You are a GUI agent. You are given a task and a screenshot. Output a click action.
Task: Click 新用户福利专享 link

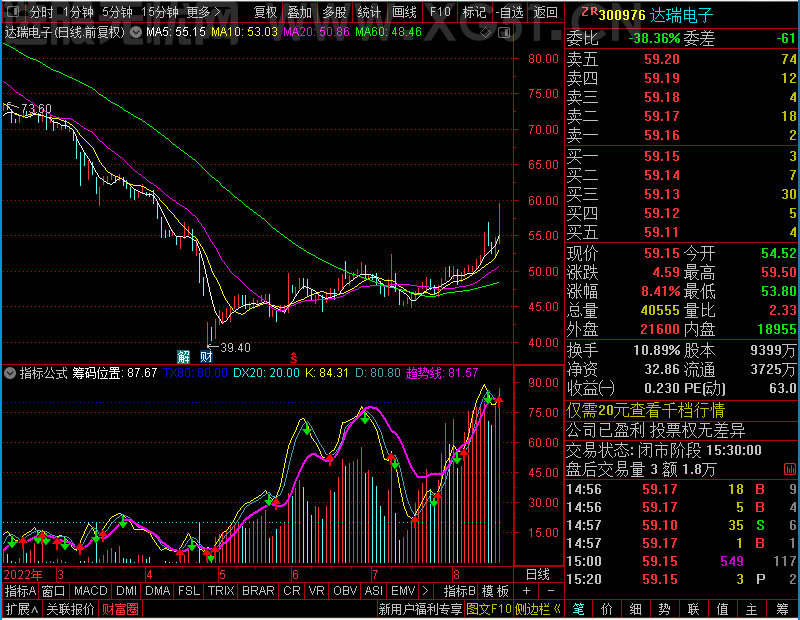pyautogui.click(x=420, y=609)
